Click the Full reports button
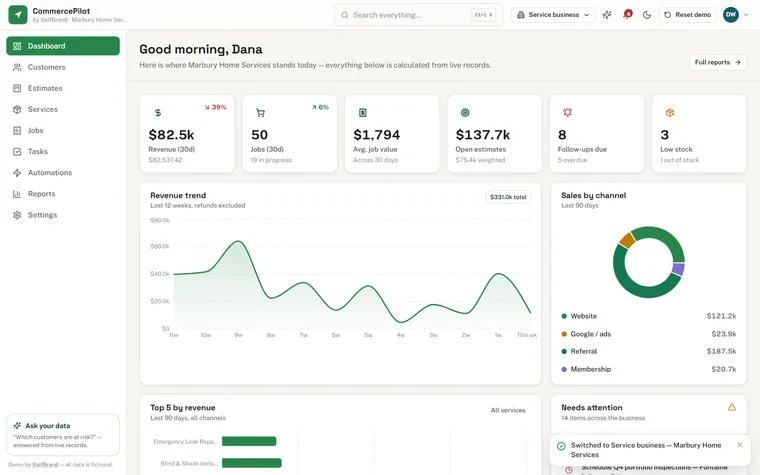Image resolution: width=760 pixels, height=475 pixels. coord(717,62)
